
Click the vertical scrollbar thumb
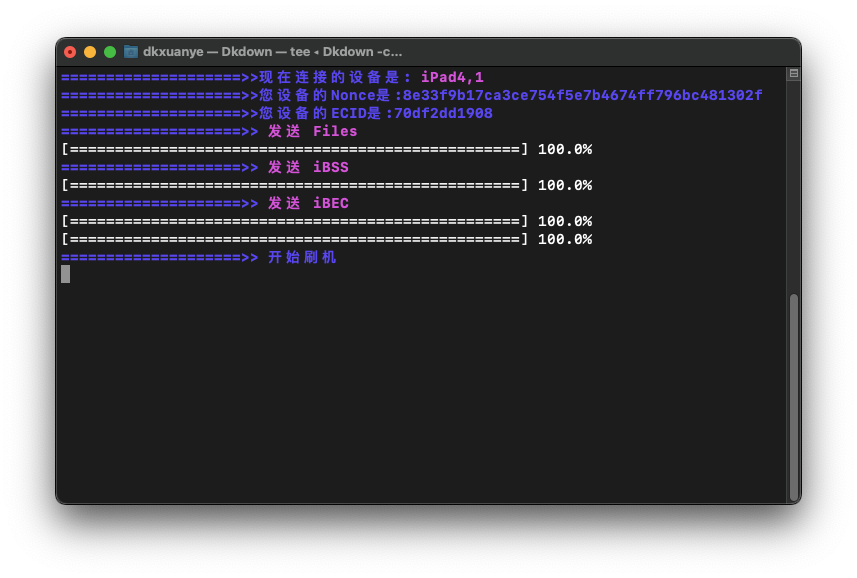793,396
